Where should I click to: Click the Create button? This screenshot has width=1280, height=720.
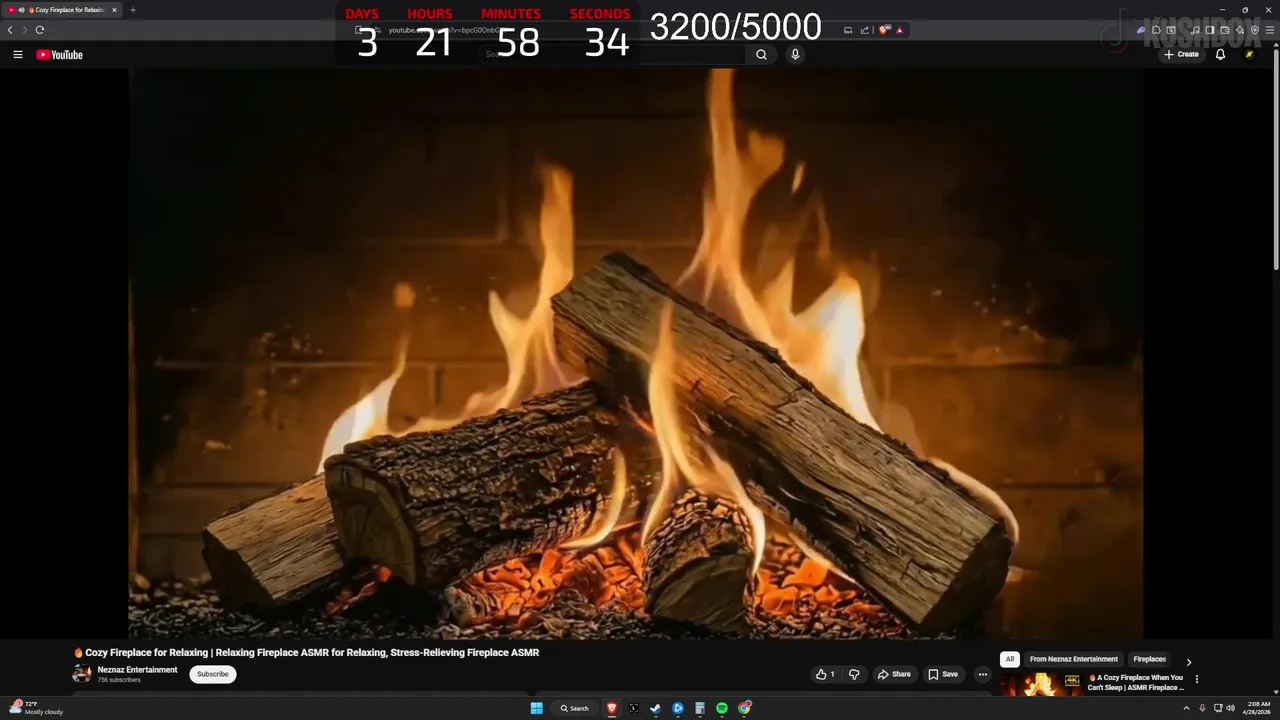point(1181,55)
